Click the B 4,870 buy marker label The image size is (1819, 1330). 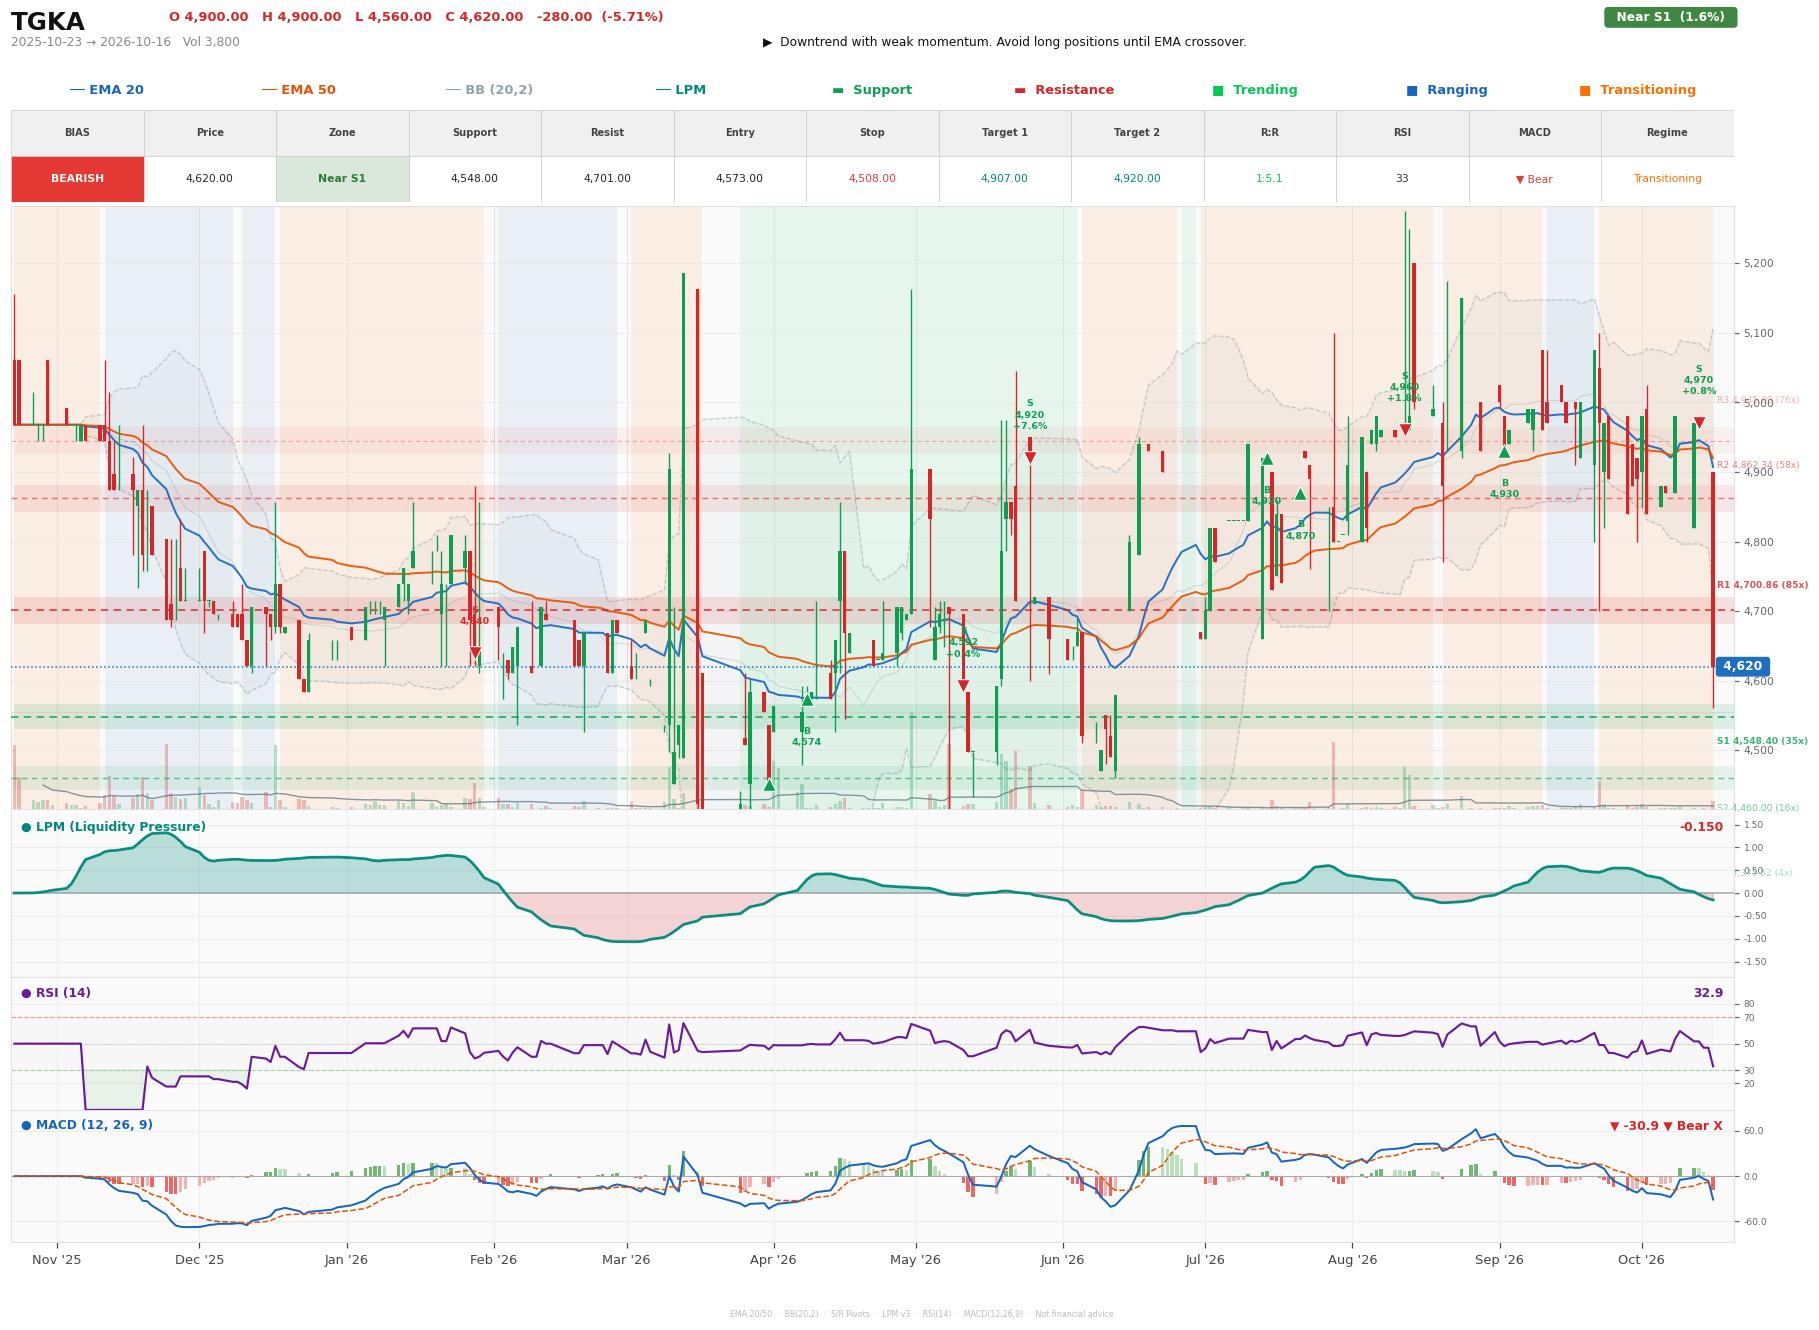pyautogui.click(x=1300, y=530)
